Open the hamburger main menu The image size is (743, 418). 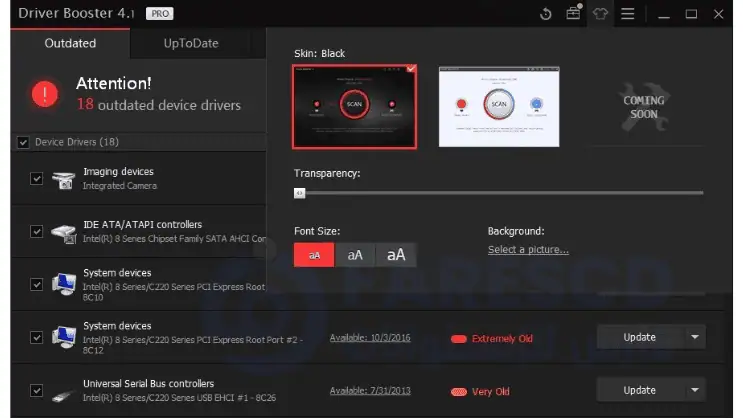pos(627,14)
